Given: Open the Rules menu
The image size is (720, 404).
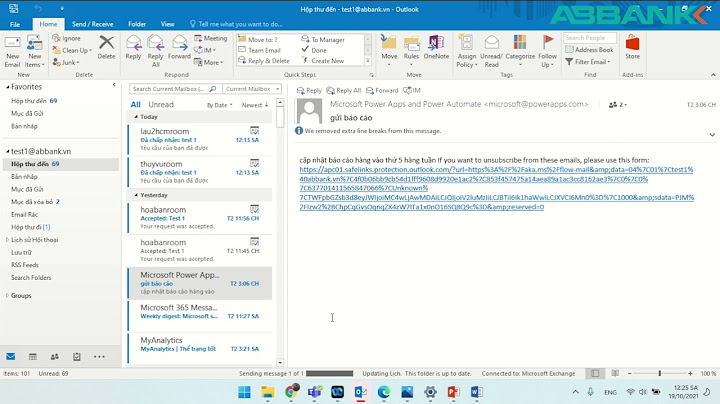Looking at the screenshot, I should pyautogui.click(x=411, y=51).
